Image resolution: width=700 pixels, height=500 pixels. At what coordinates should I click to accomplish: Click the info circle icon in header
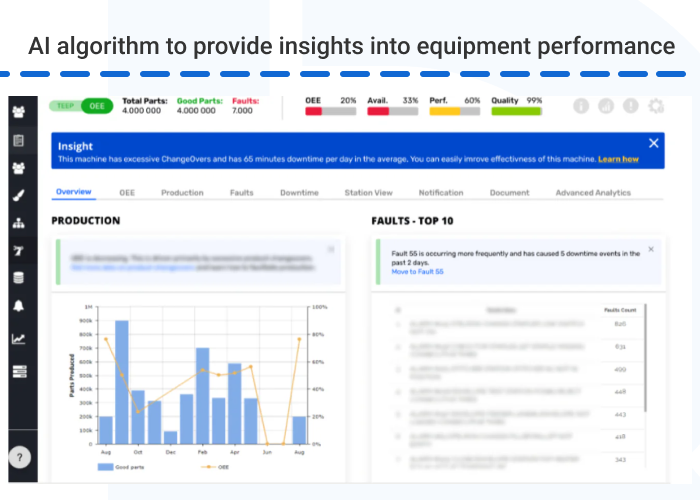click(x=581, y=106)
